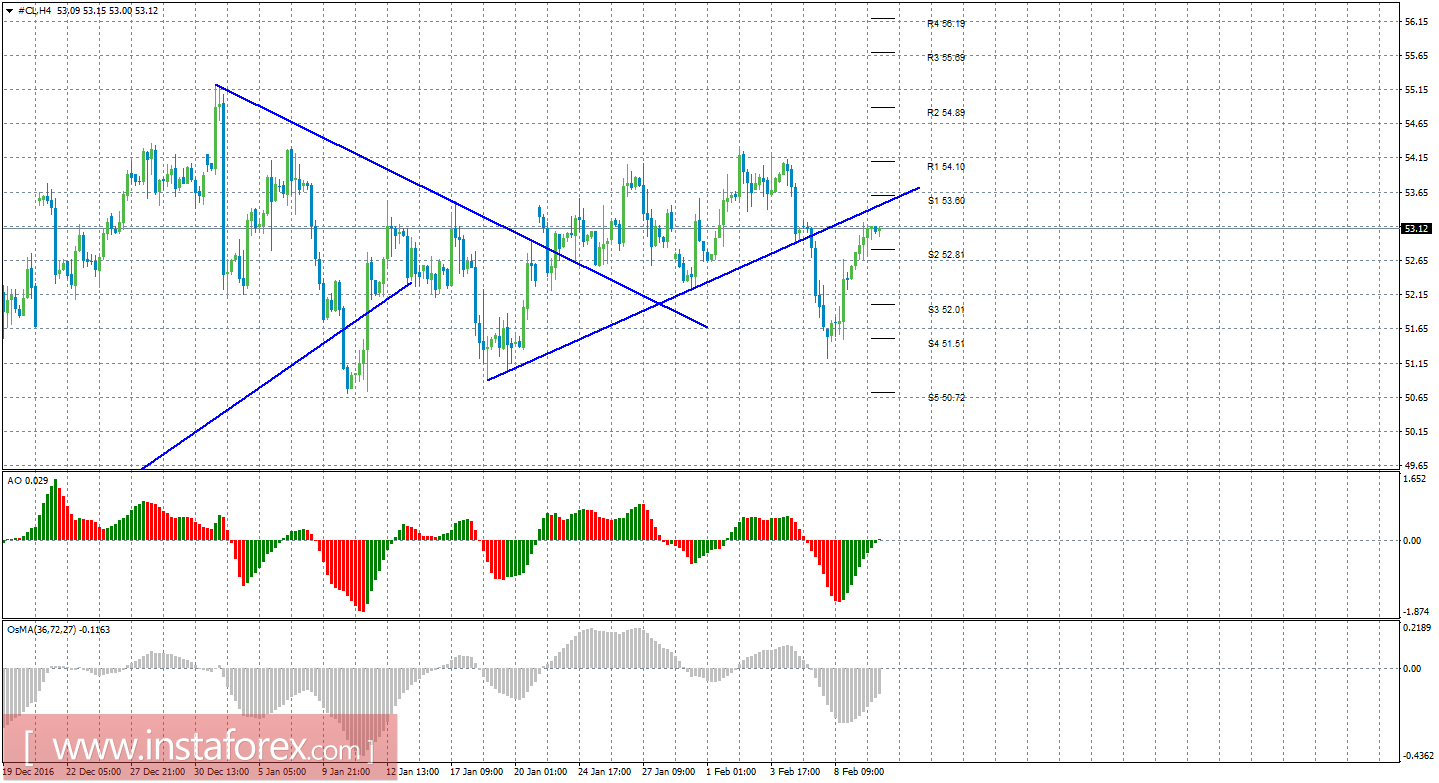Click the AO scale value -1.874

[x=1416, y=612]
